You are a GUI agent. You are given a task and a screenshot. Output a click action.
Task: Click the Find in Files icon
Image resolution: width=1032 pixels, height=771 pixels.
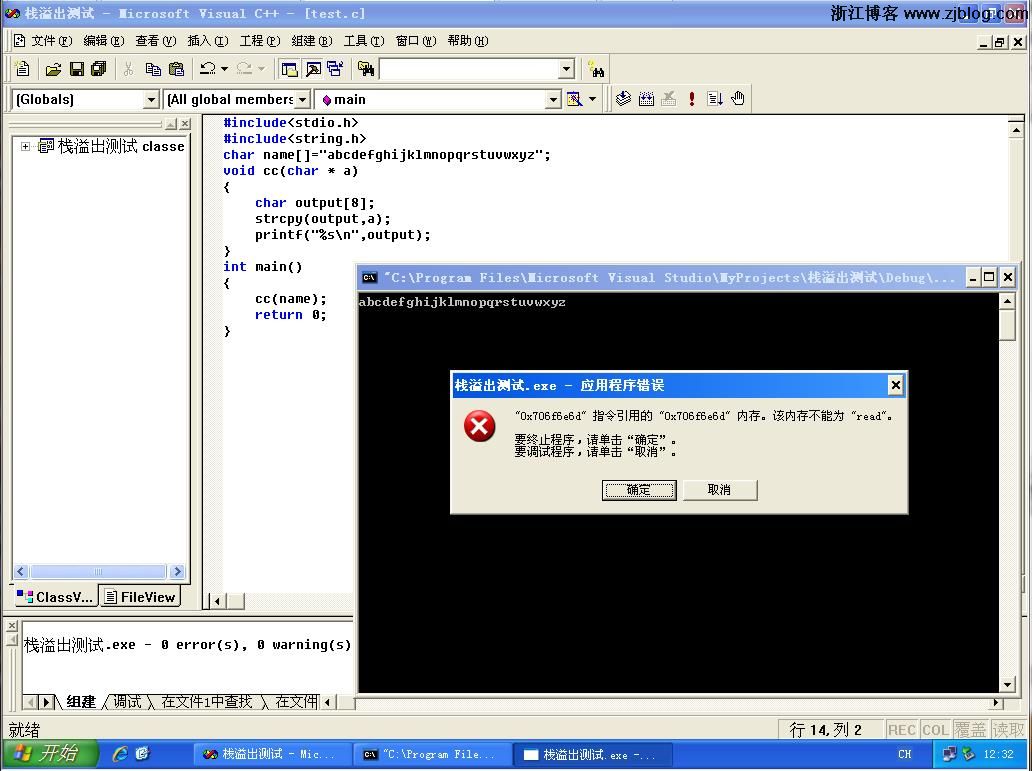click(365, 68)
